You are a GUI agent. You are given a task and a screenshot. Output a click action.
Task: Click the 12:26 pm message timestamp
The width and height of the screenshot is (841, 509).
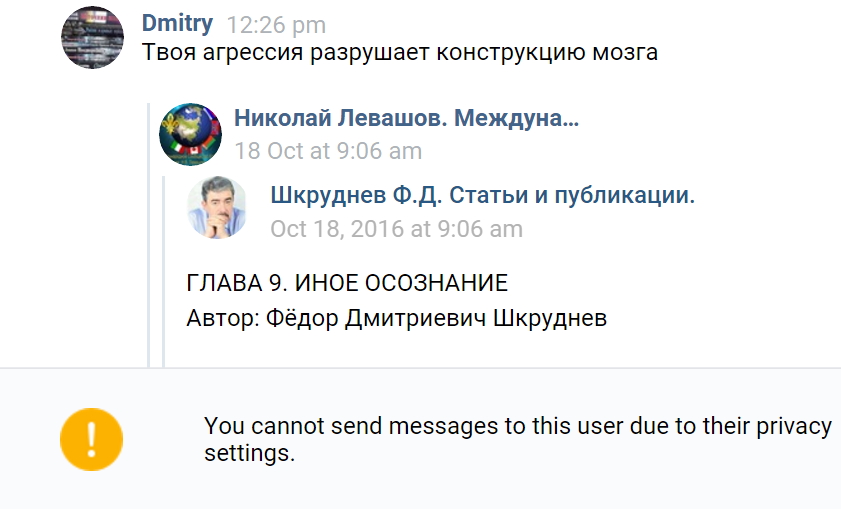276,25
